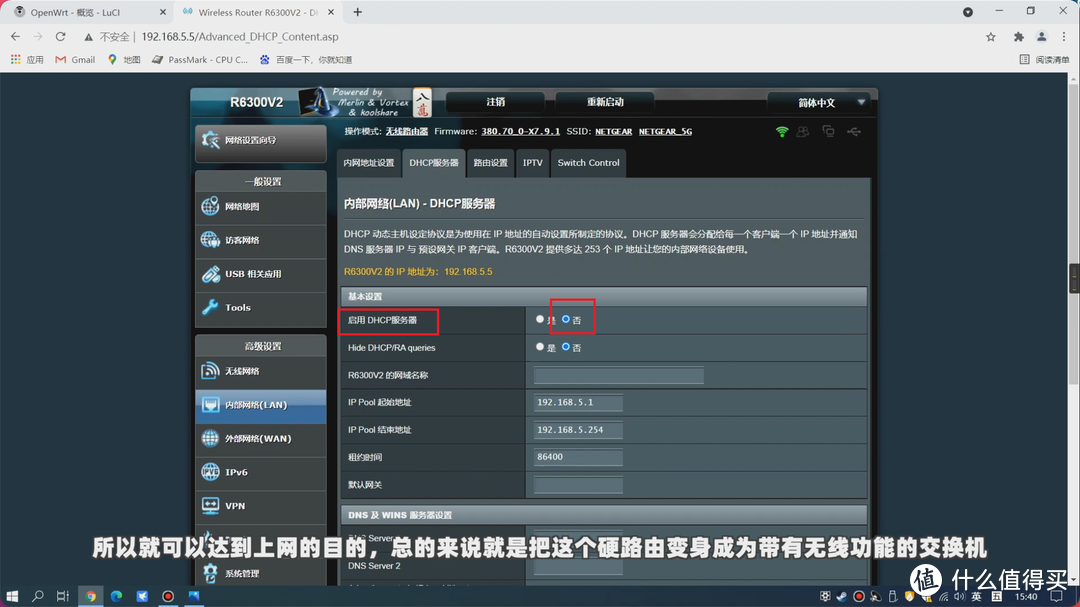The width and height of the screenshot is (1080, 607).
Task: Open Windows taskbar search
Action: 38,596
